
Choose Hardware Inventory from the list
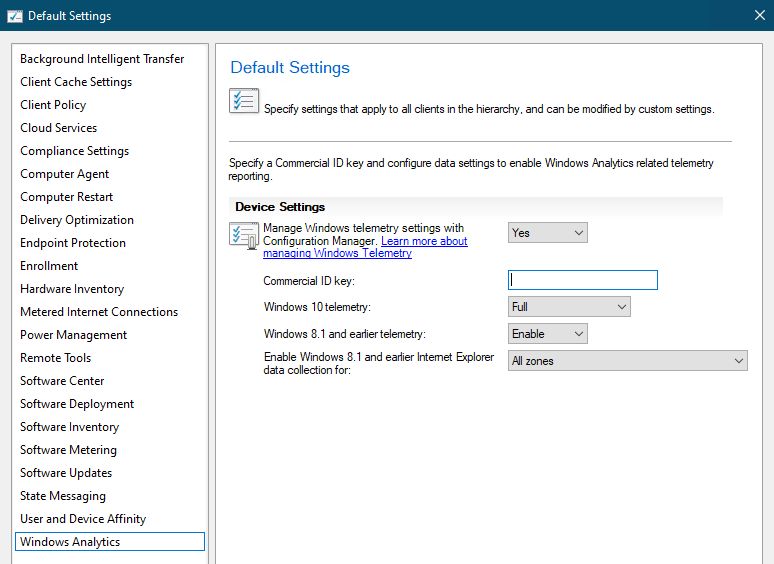coord(72,289)
